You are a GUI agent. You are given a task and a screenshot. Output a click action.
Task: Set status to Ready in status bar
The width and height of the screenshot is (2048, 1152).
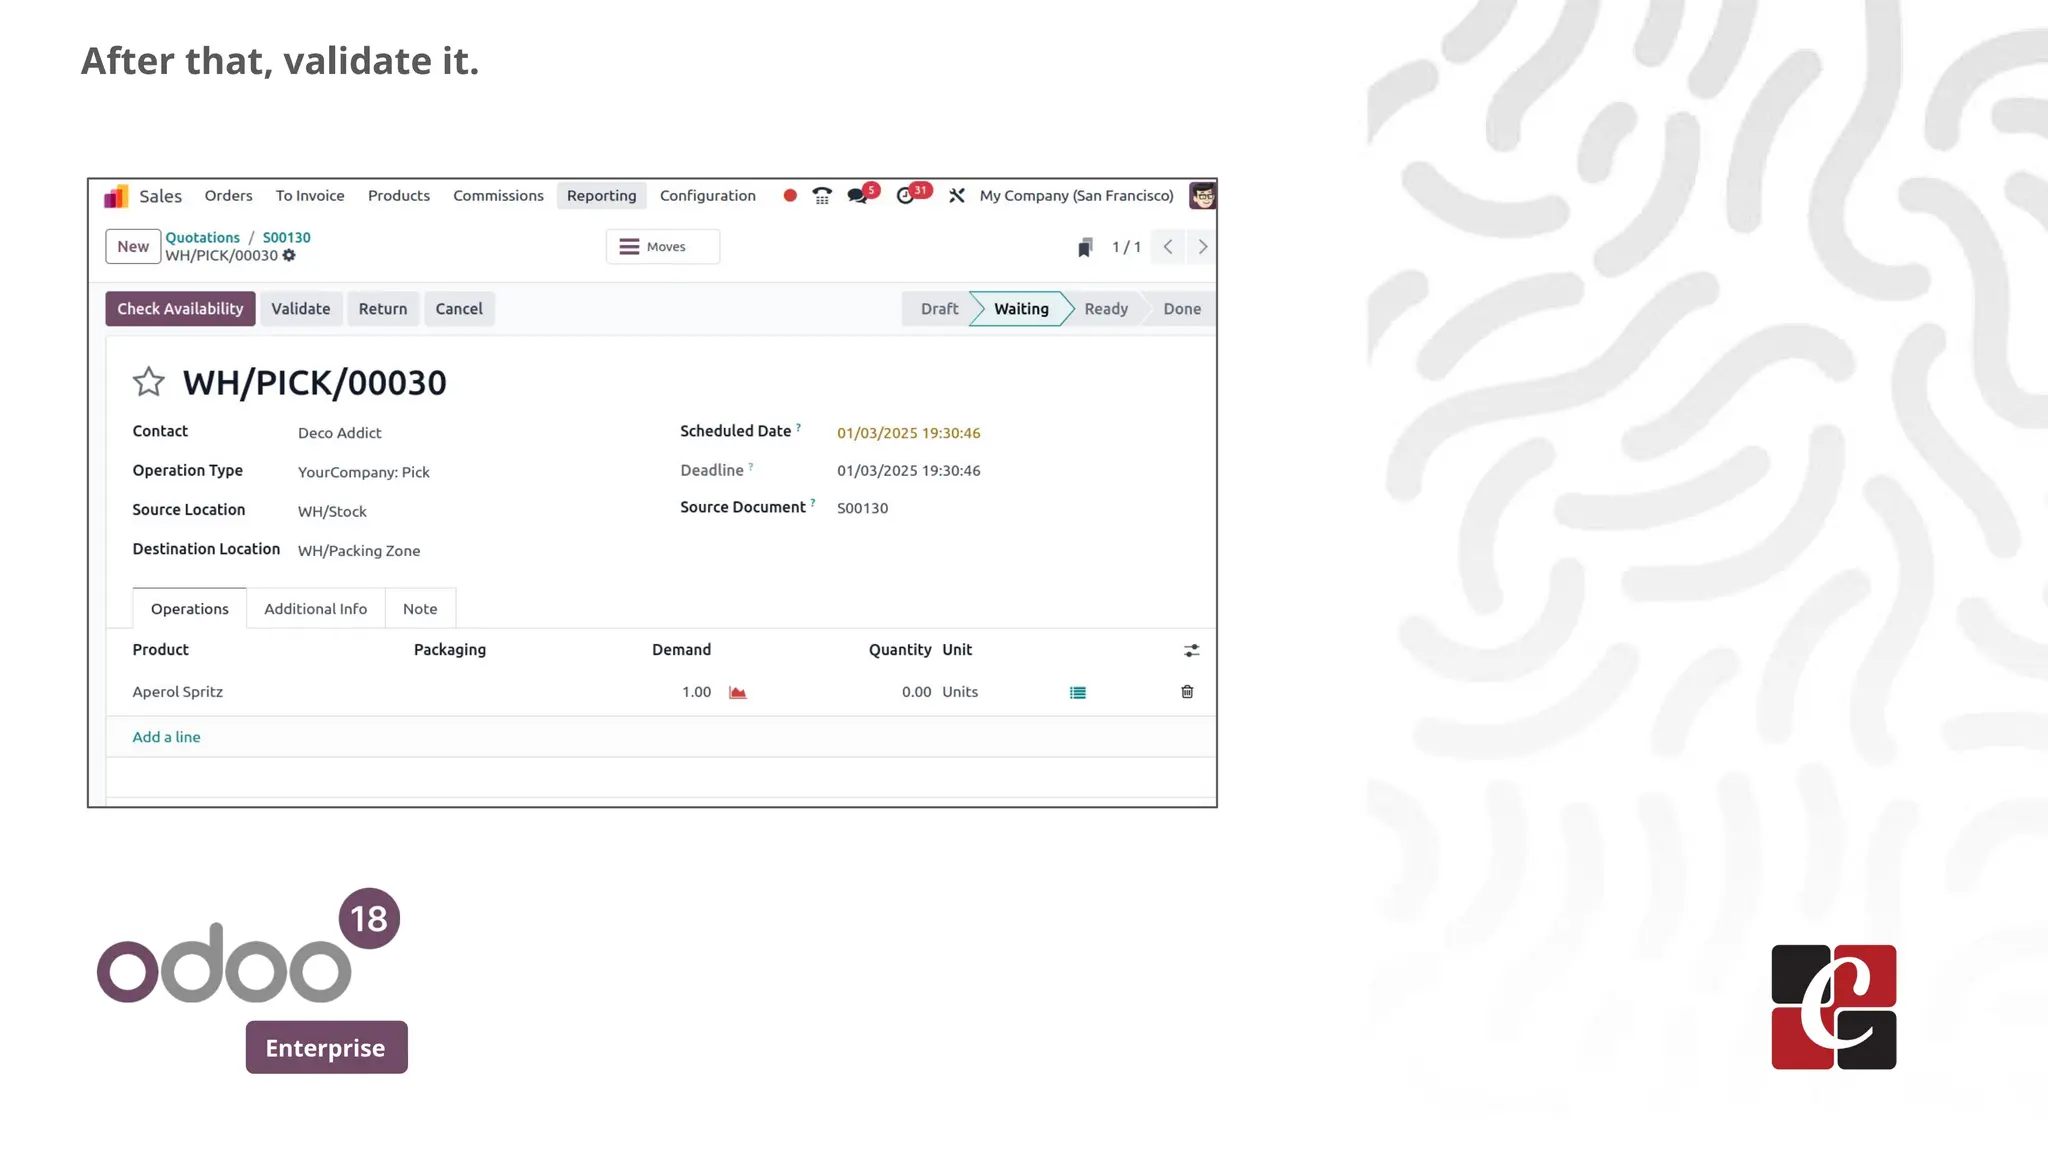(x=1105, y=309)
